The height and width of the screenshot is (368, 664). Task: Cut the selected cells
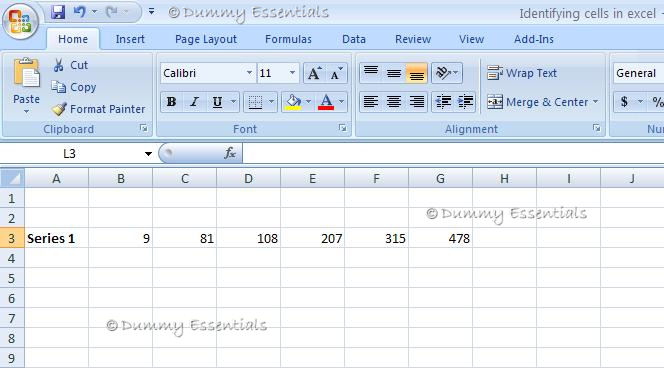click(70, 65)
